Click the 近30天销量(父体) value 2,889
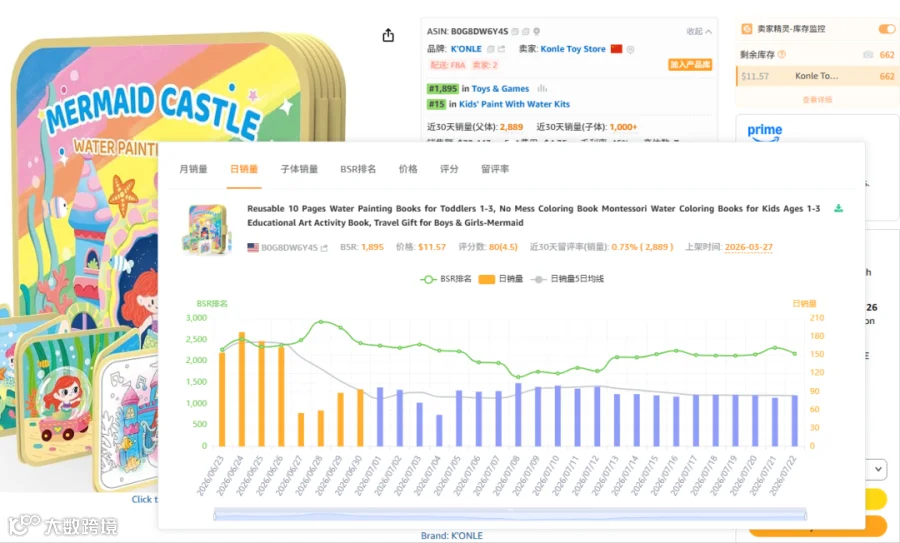This screenshot has height=543, width=900. [511, 127]
